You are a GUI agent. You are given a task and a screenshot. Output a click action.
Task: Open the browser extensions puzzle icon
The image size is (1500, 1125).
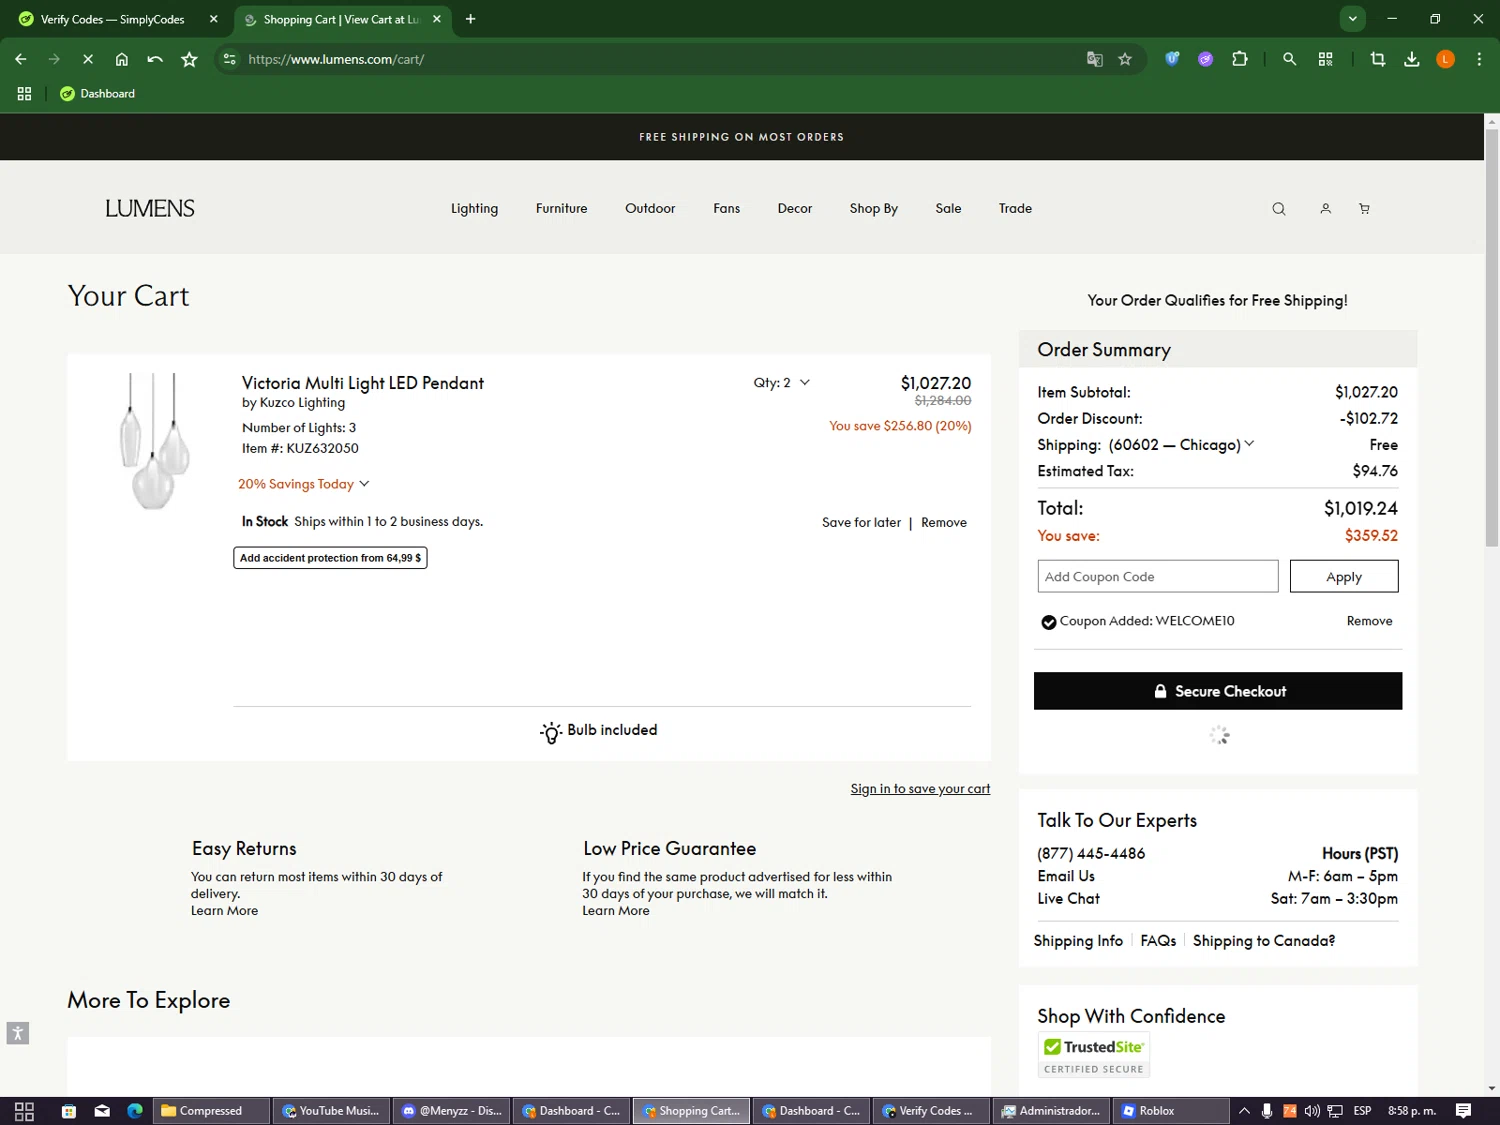tap(1240, 59)
